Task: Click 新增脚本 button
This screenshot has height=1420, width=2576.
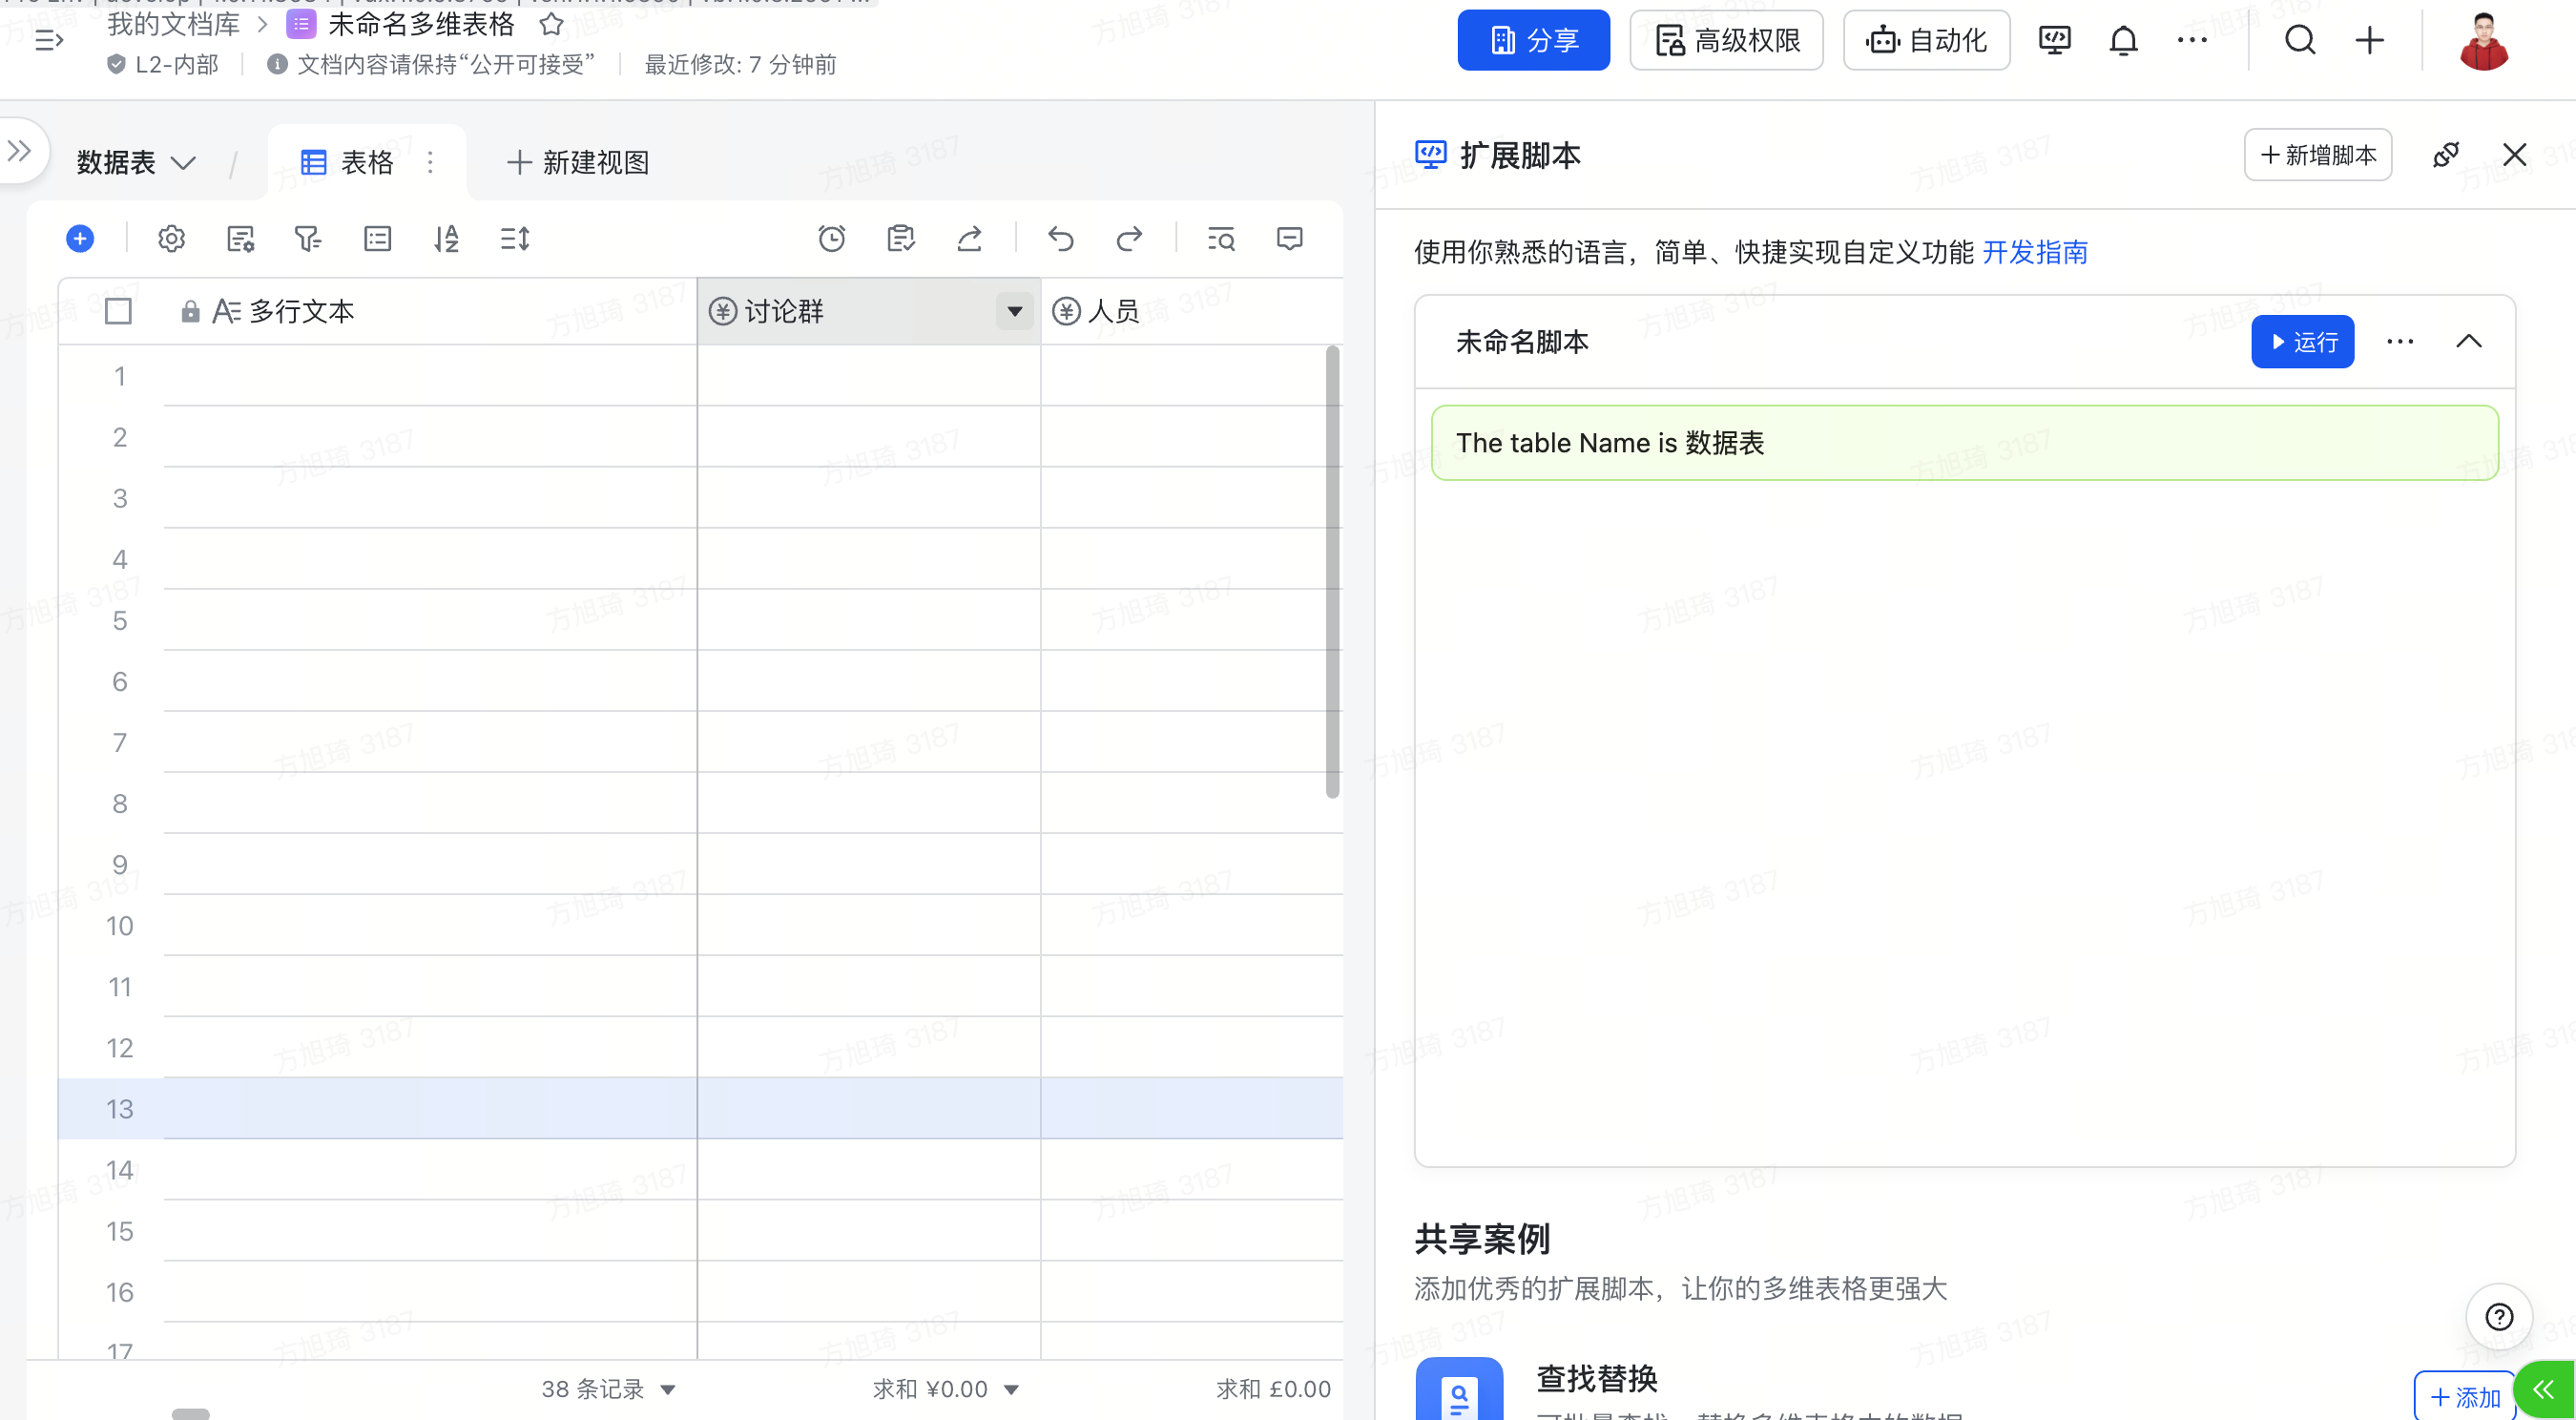Action: point(2318,155)
